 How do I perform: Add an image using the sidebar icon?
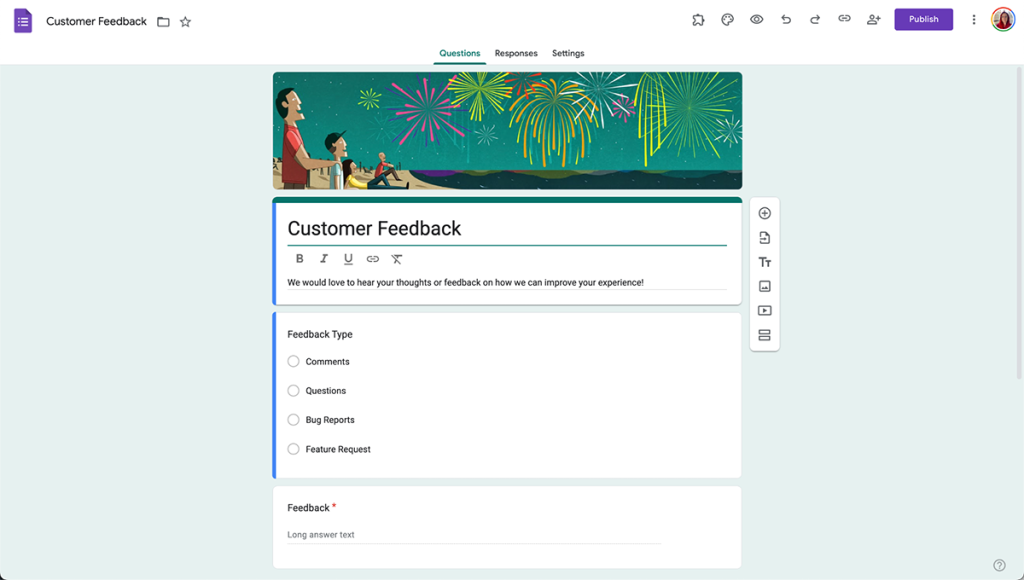[764, 286]
